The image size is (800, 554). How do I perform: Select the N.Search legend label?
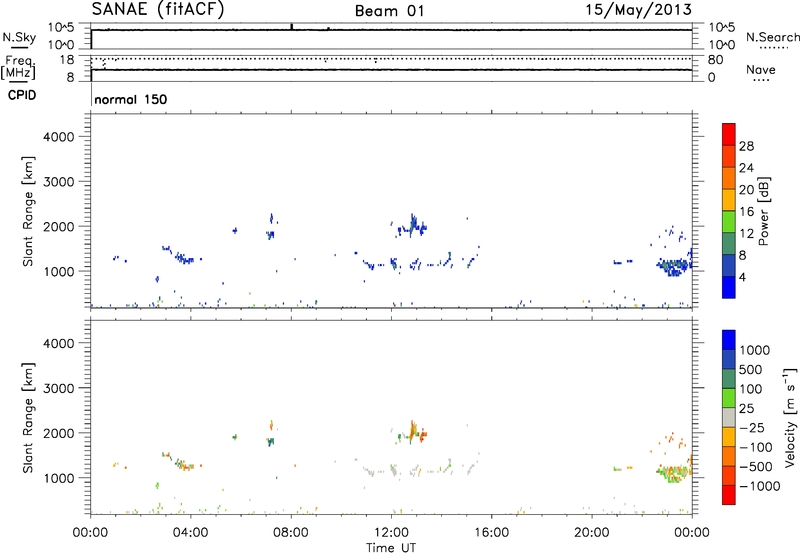[773, 37]
